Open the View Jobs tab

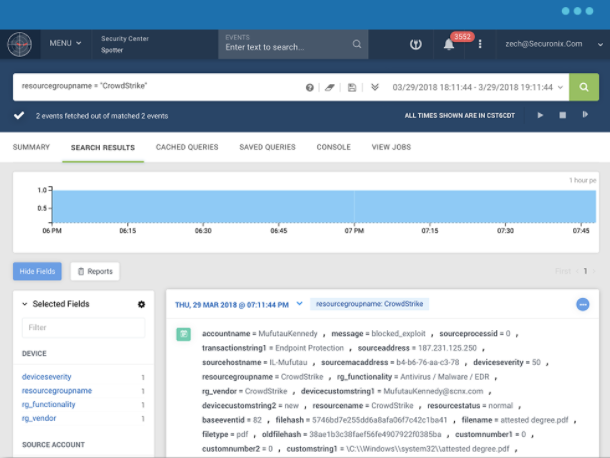click(x=391, y=147)
